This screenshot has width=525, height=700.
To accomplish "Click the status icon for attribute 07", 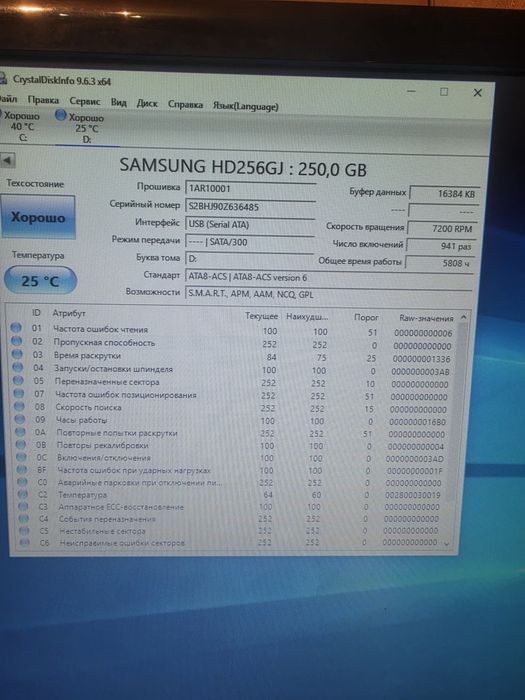I will point(19,393).
